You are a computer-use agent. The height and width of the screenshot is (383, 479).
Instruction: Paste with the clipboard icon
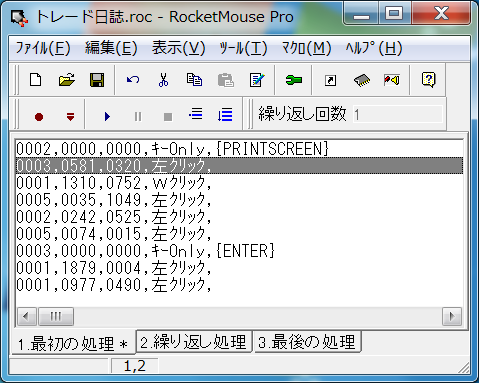pyautogui.click(x=226, y=80)
